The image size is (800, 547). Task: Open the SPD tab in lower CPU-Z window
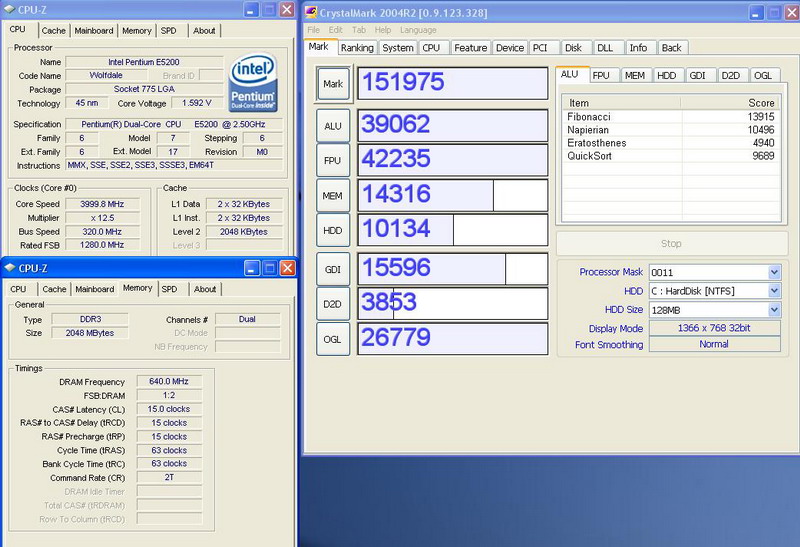173,289
